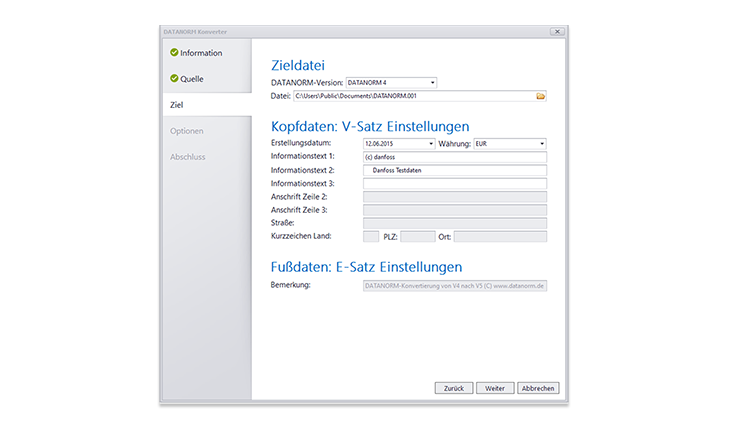Click the green checkmark icon beside Quelle
729x430 pixels.
174,78
